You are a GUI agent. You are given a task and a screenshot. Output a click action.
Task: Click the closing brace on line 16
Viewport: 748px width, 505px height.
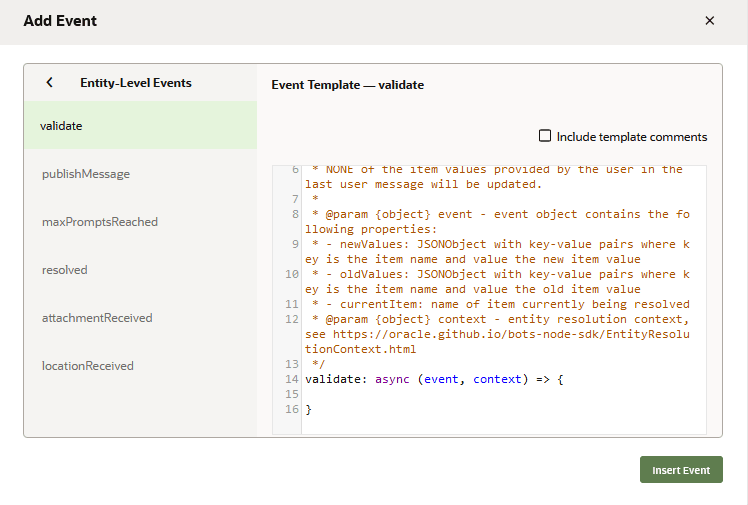pyautogui.click(x=309, y=410)
